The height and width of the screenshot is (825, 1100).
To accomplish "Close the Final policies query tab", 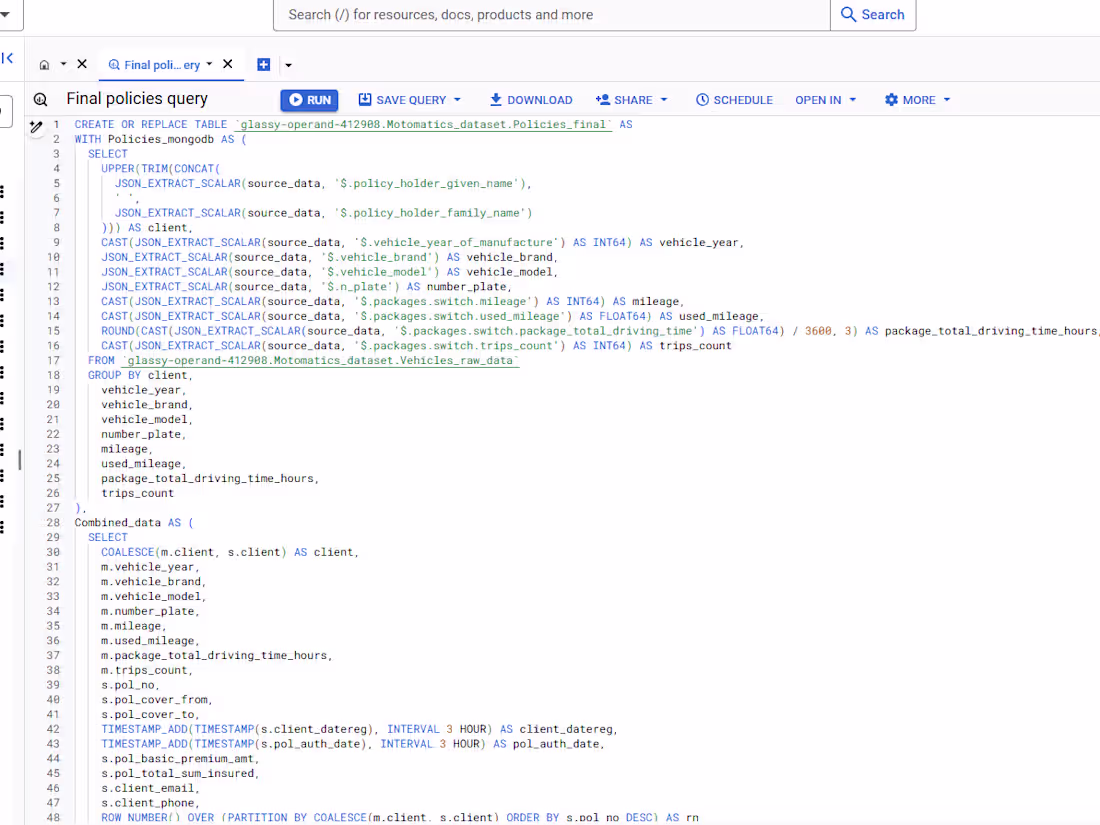I will click(x=227, y=63).
